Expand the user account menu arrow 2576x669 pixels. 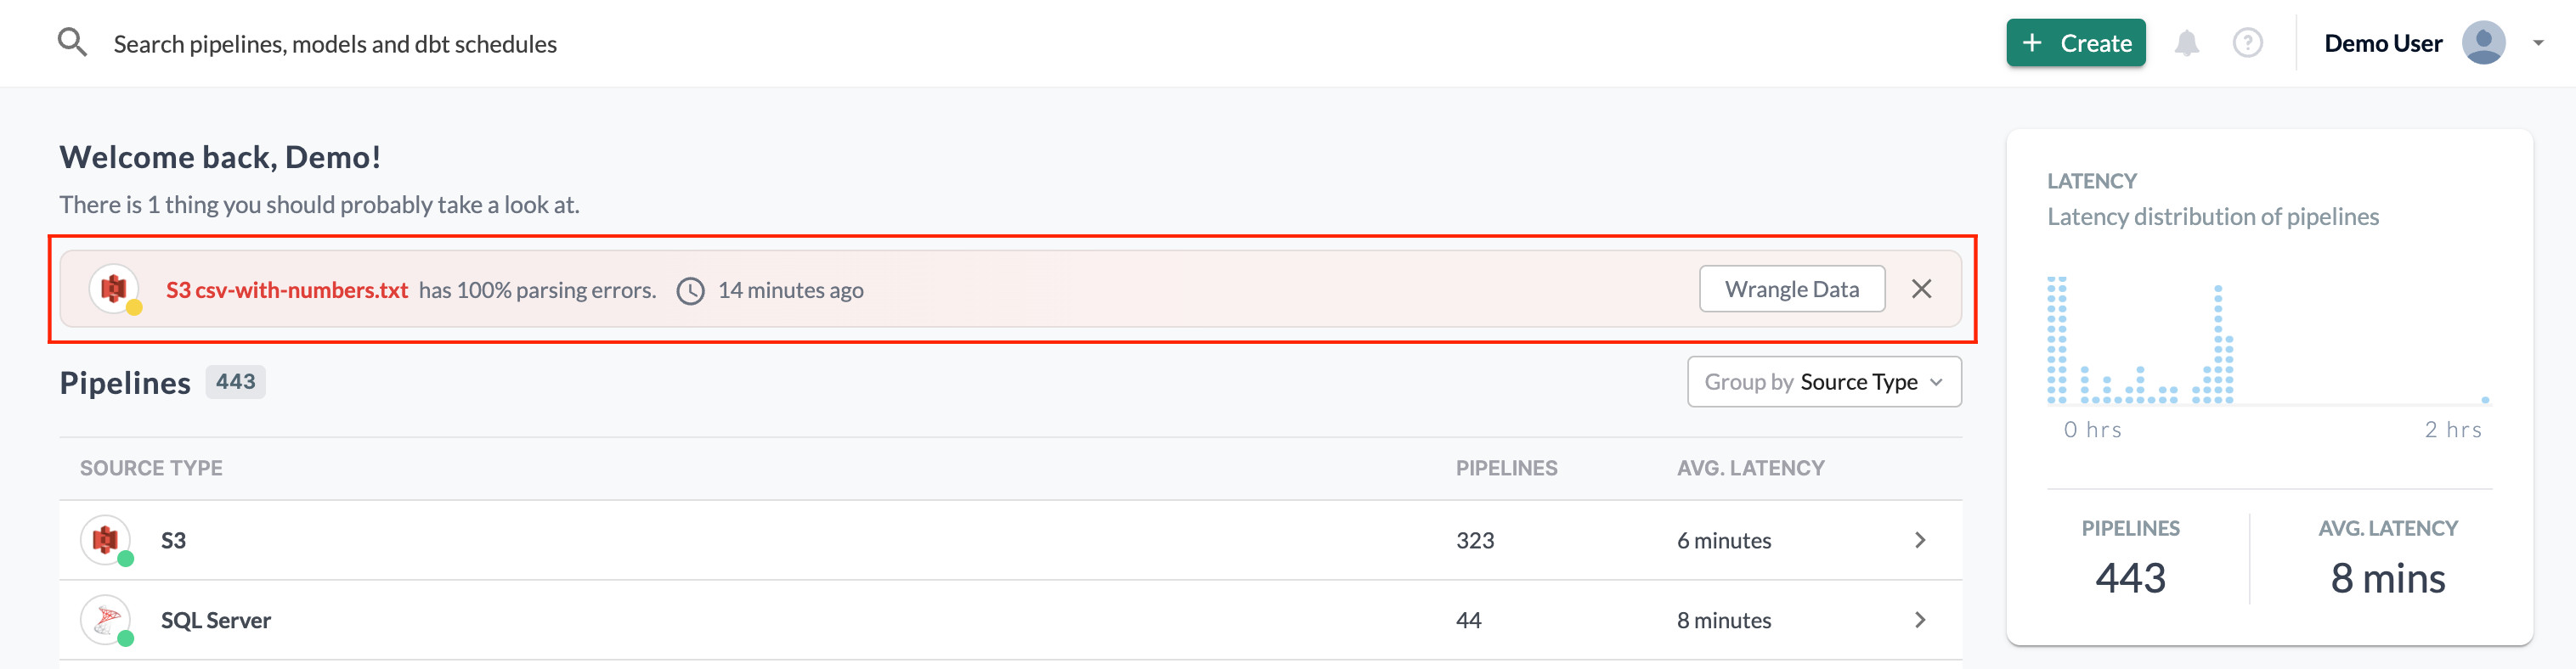pos(2538,43)
